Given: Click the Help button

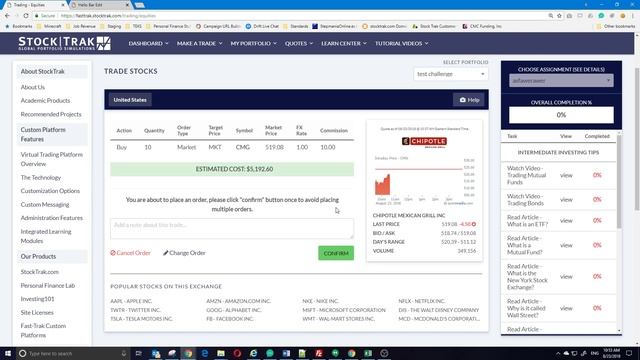Looking at the screenshot, I should [469, 100].
